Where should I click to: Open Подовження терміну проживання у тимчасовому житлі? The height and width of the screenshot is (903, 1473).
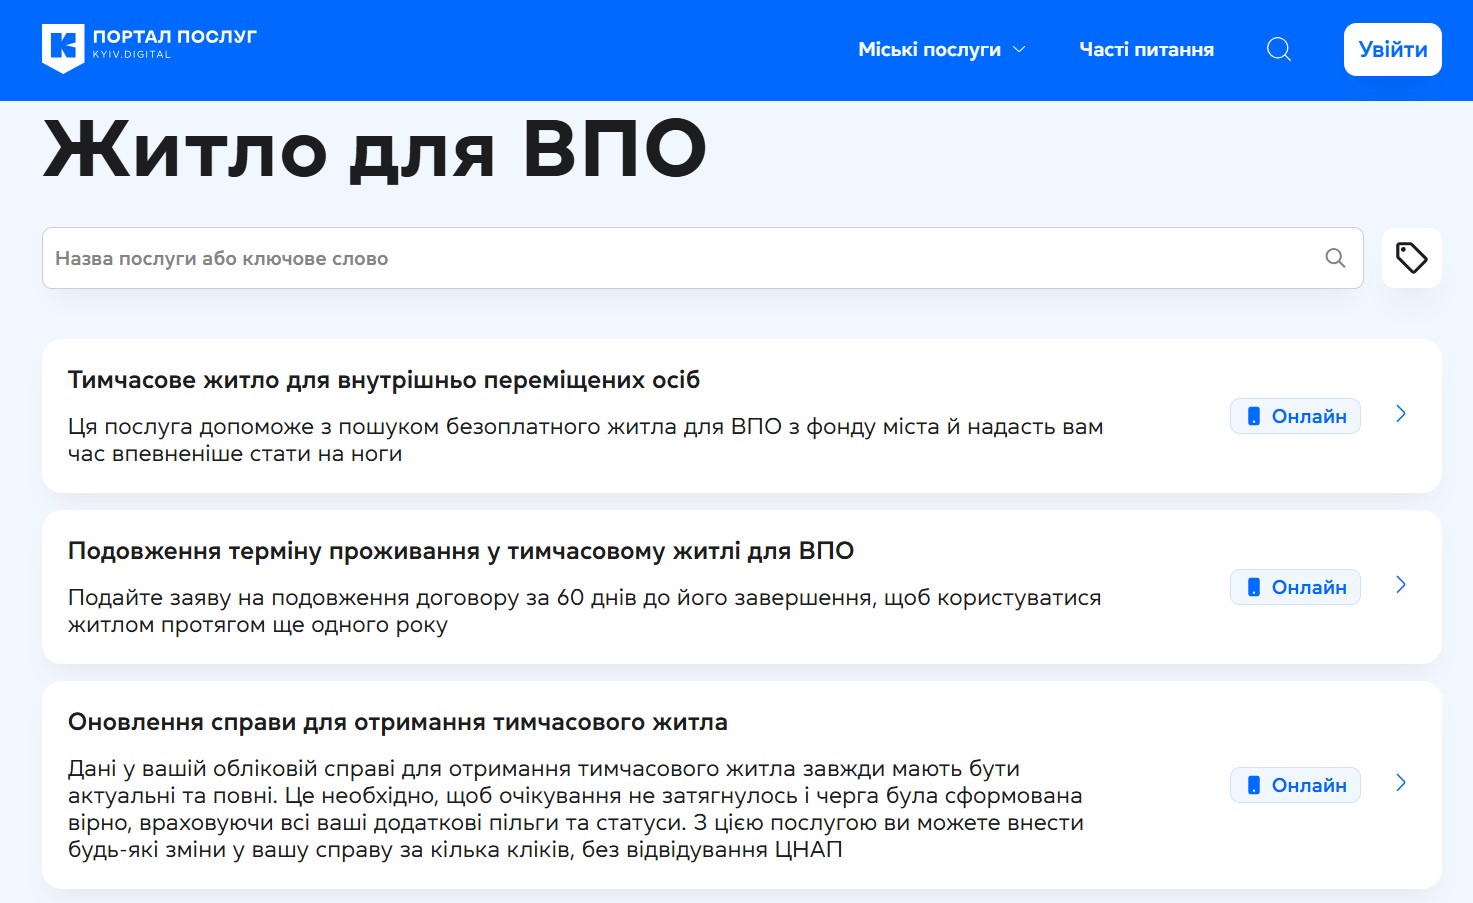(460, 551)
